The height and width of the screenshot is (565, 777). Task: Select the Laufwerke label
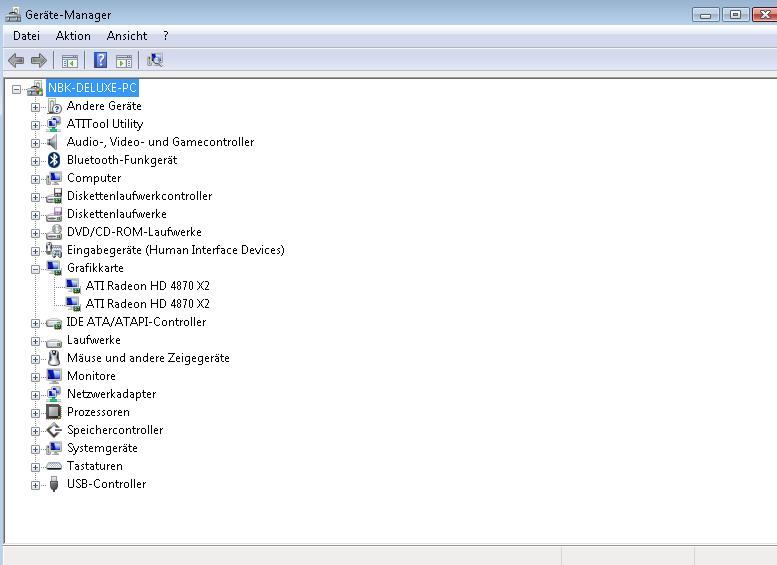94,340
